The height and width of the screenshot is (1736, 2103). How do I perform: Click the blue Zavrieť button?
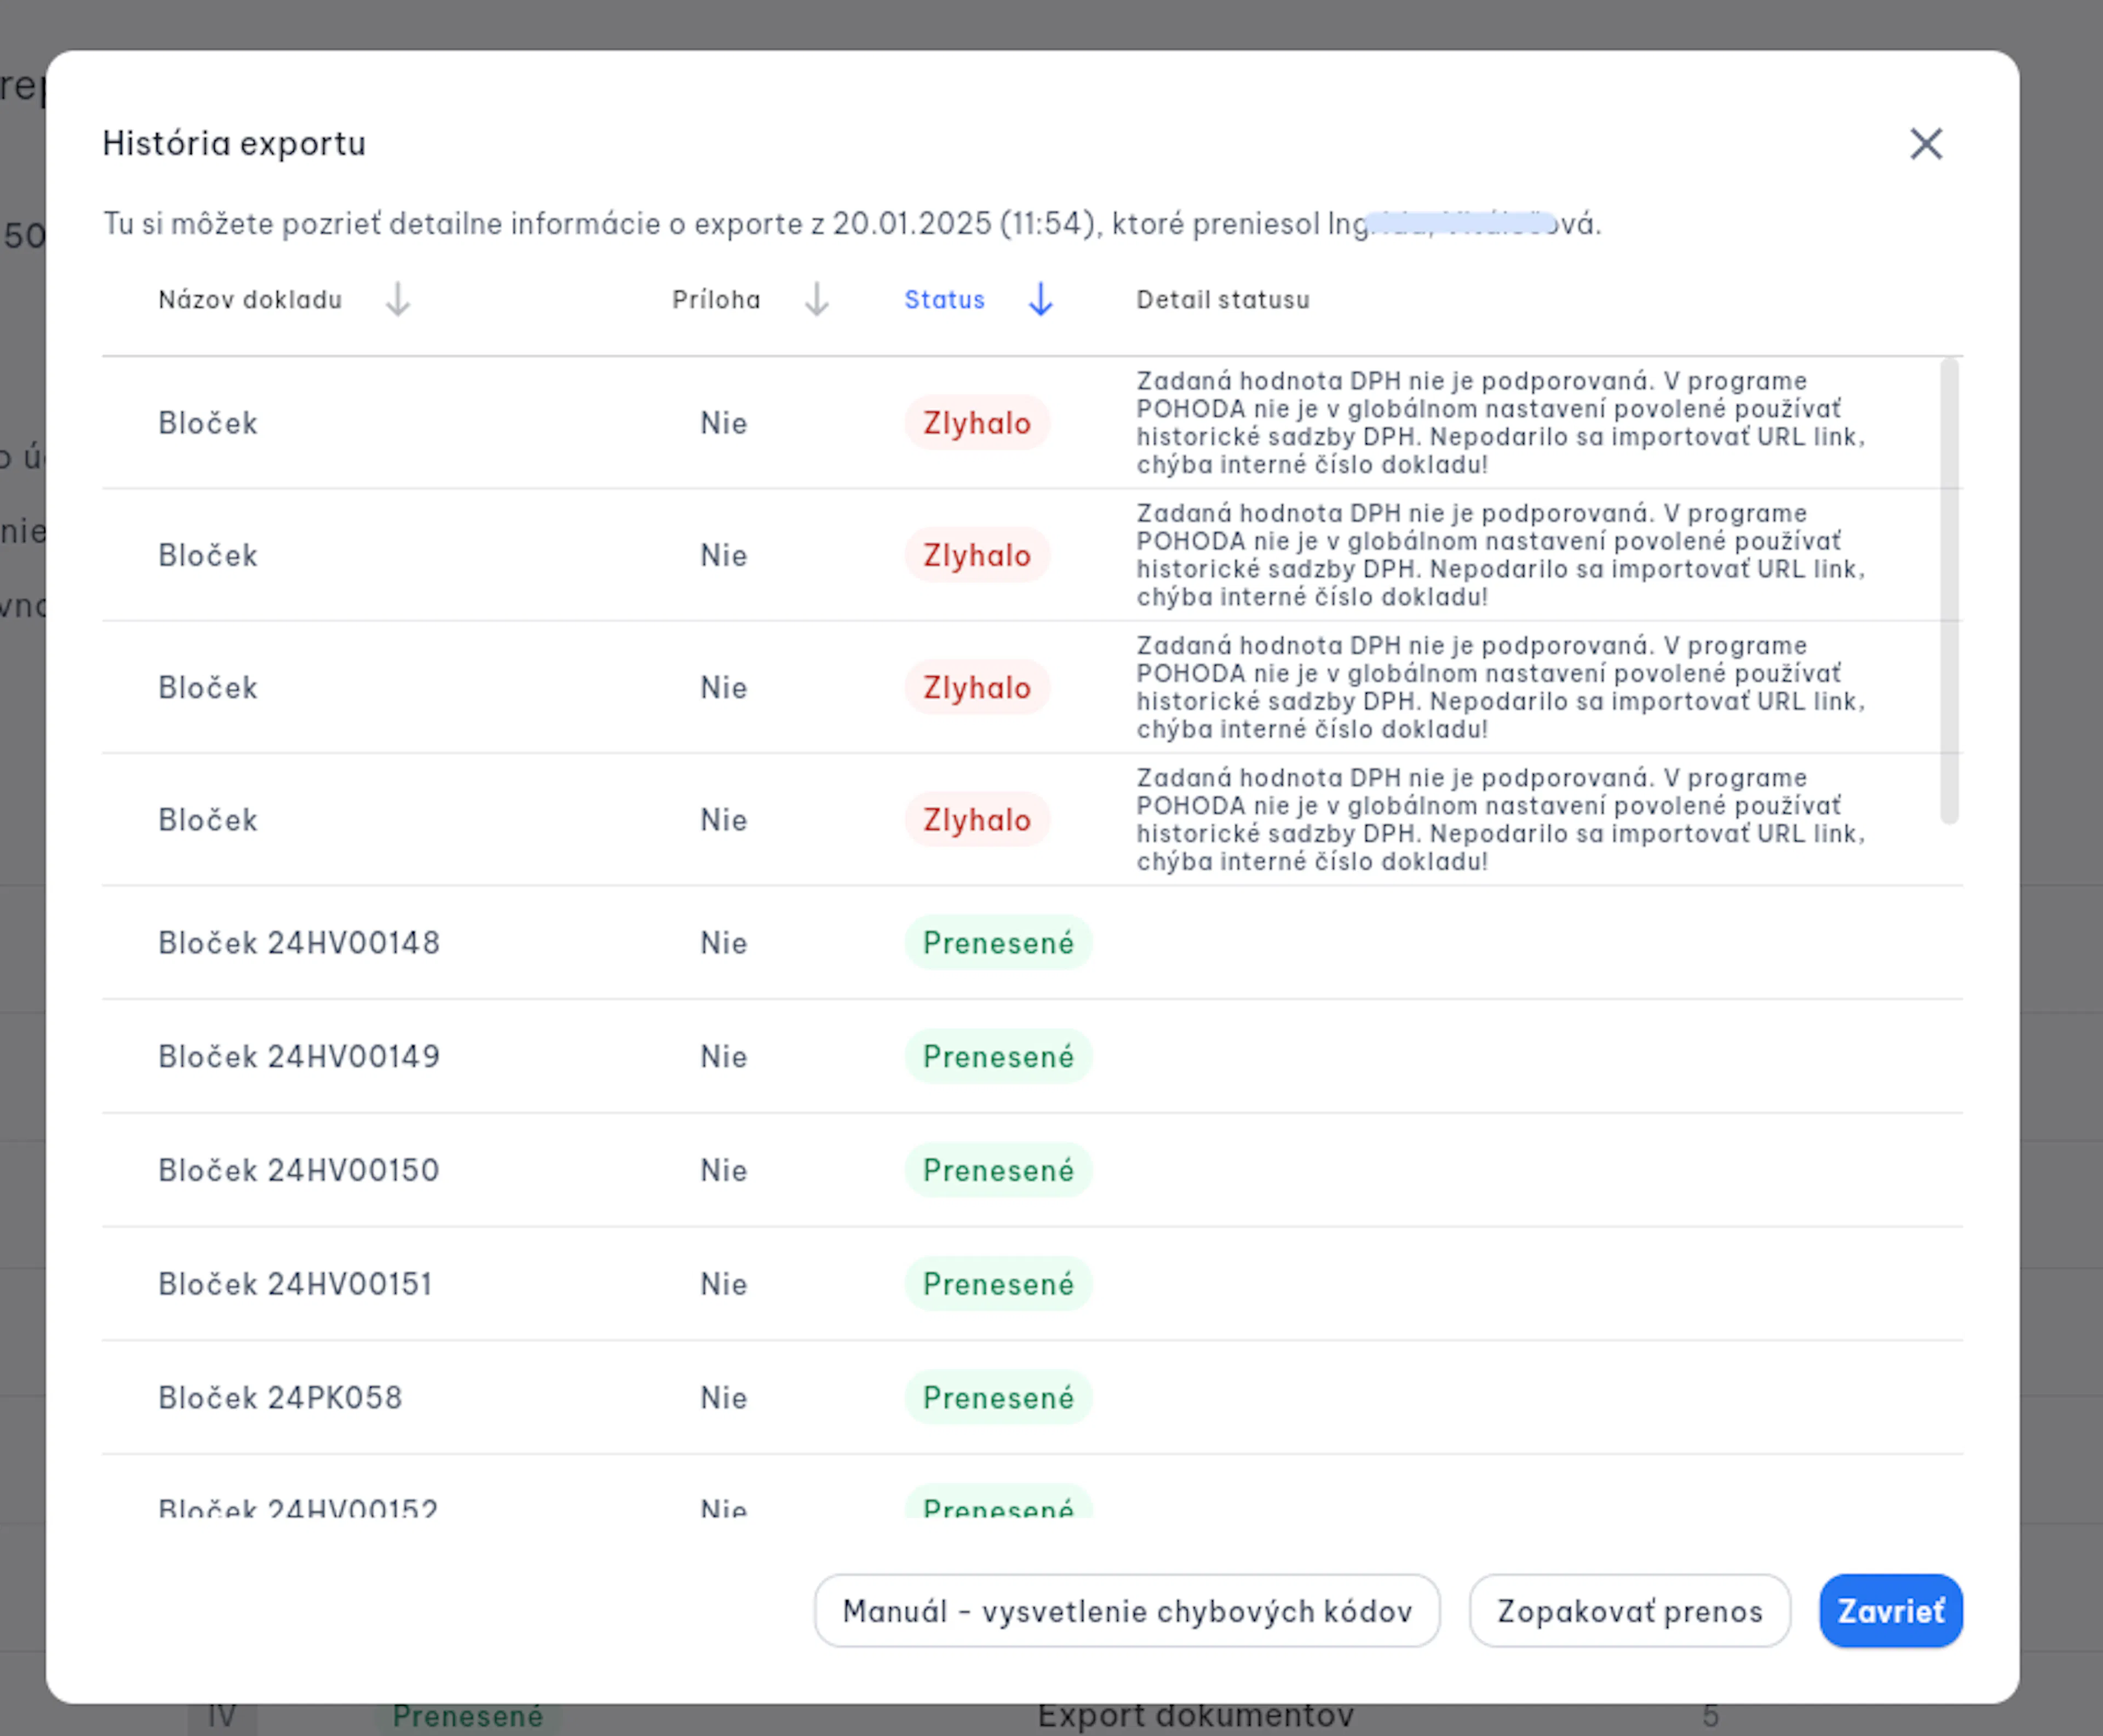coord(1891,1610)
